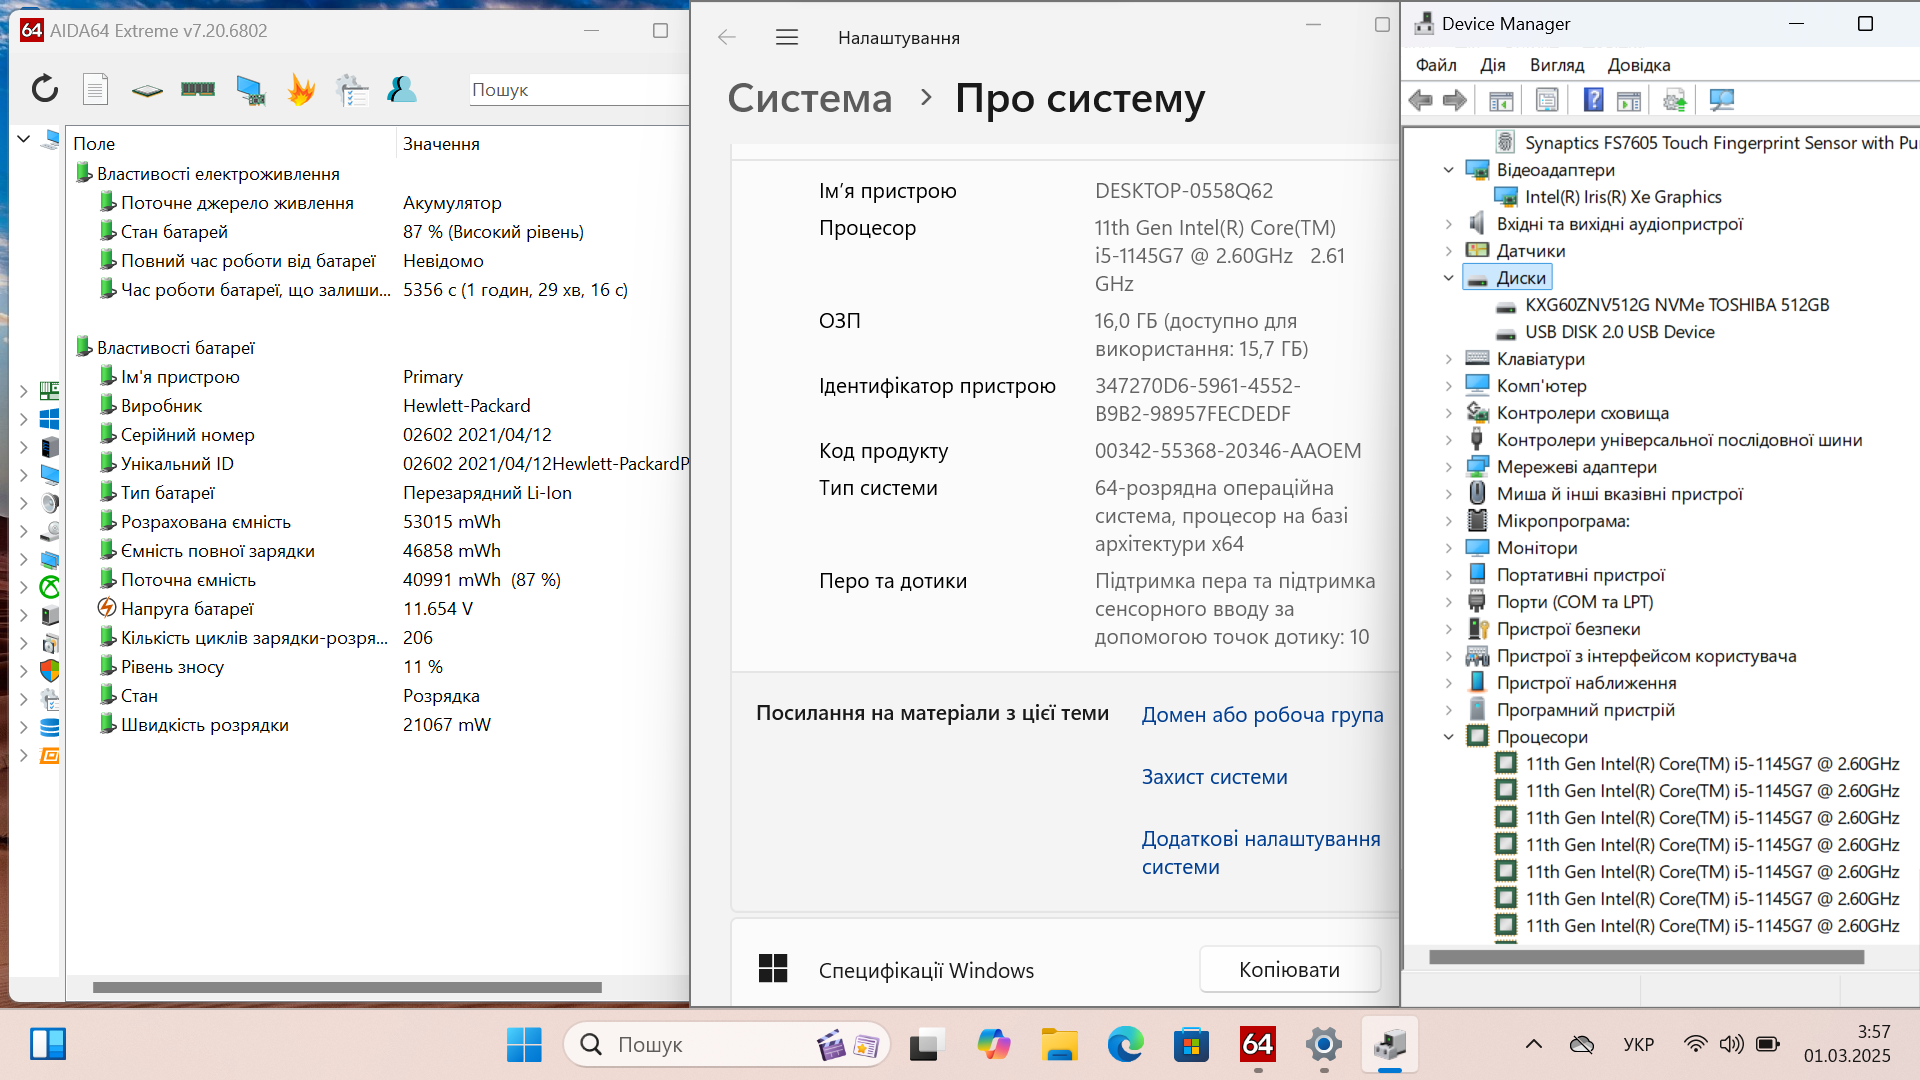Click the Device Manager Forward arrow icon
The image size is (1920, 1080).
tap(1455, 100)
